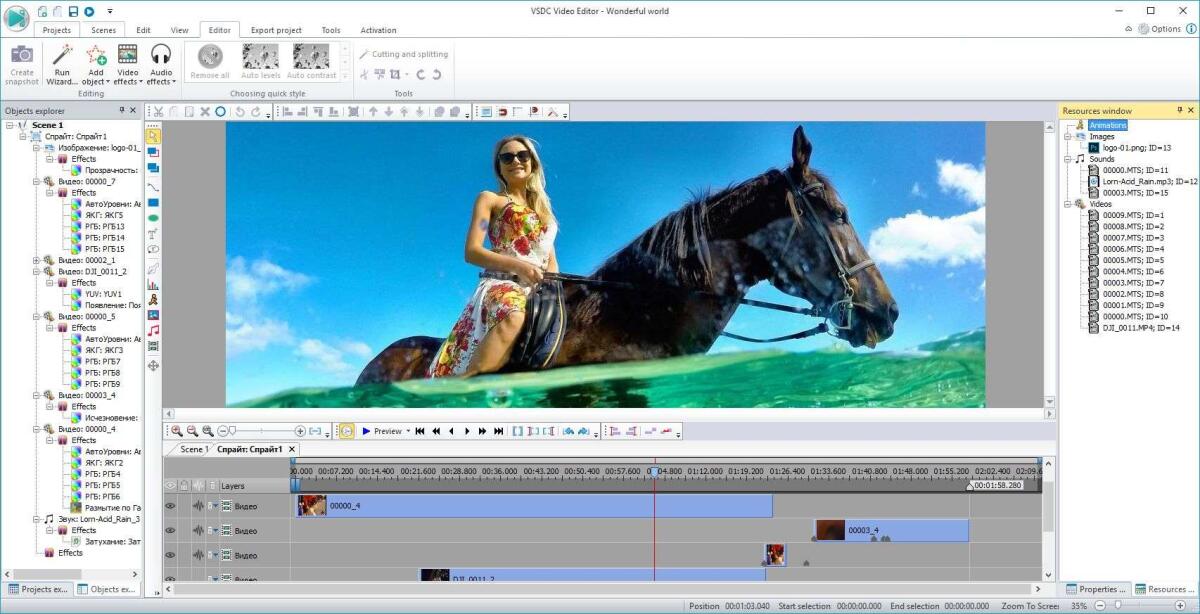Choose the Line tool from the sidebar

pyautogui.click(x=154, y=187)
